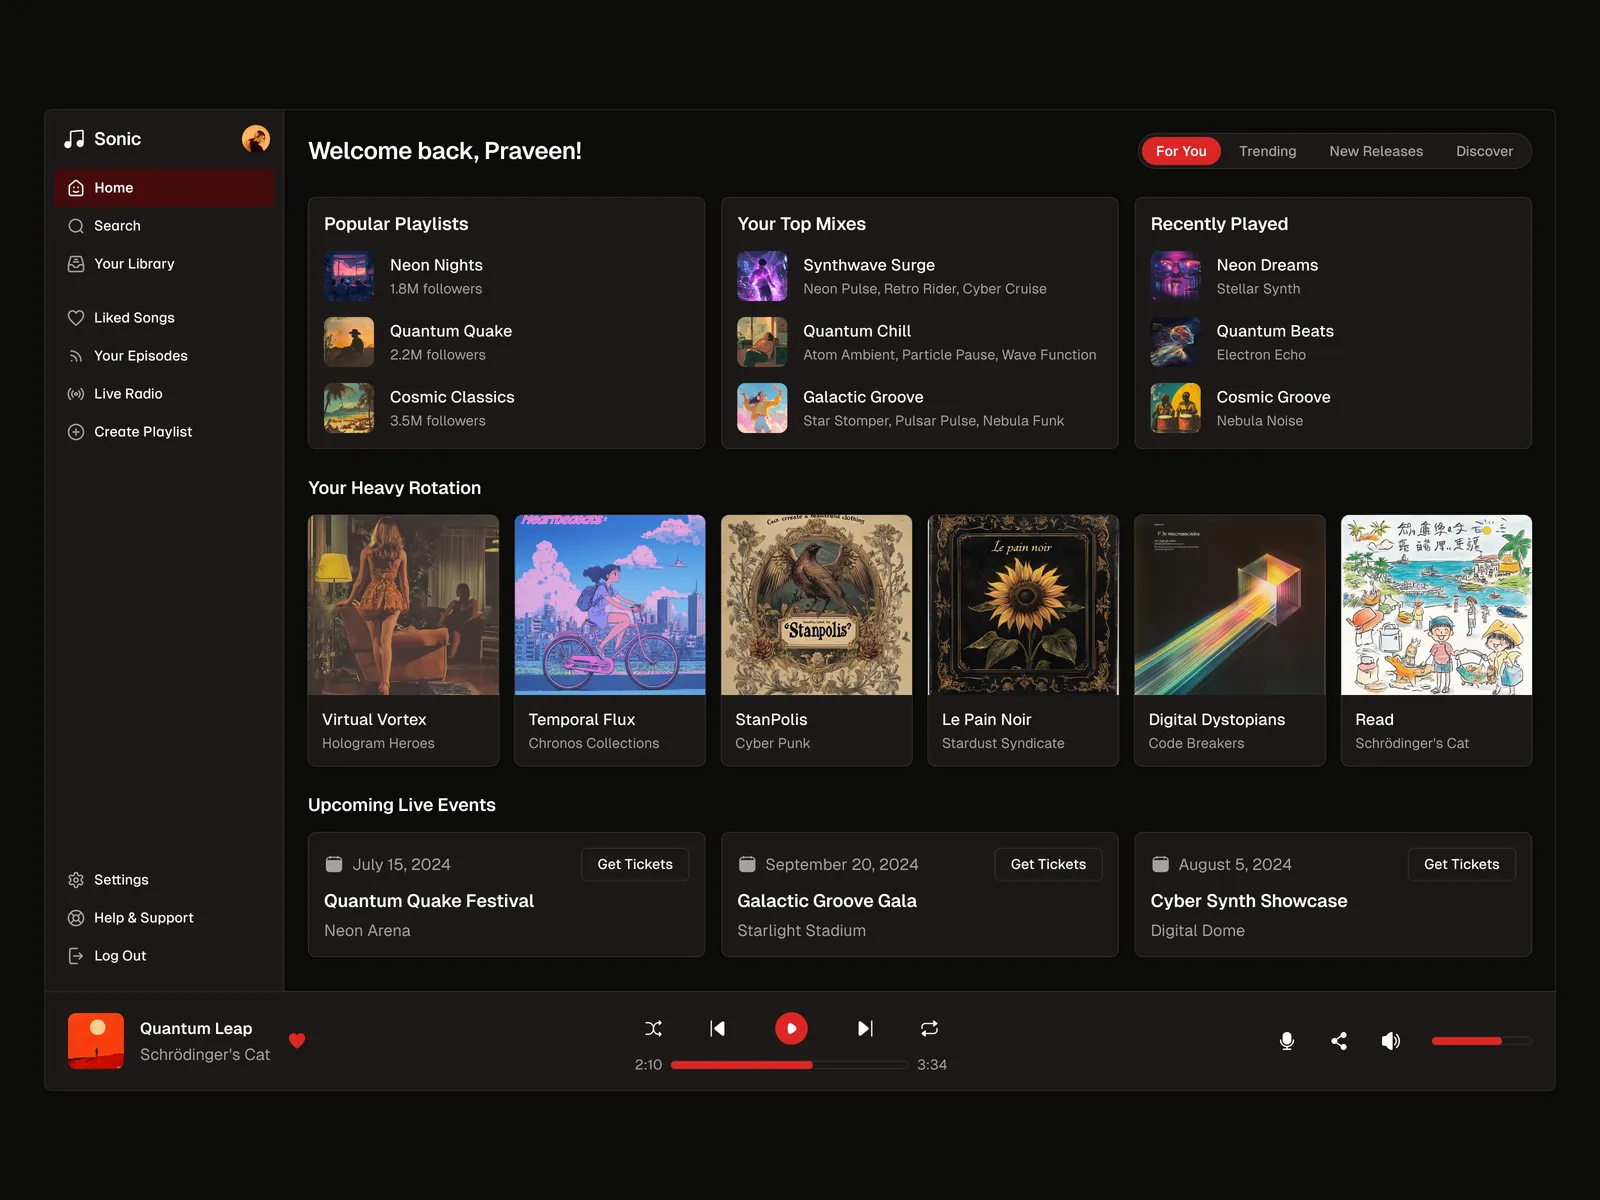
Task: Click Create Playlist in the sidebar
Action: point(142,432)
